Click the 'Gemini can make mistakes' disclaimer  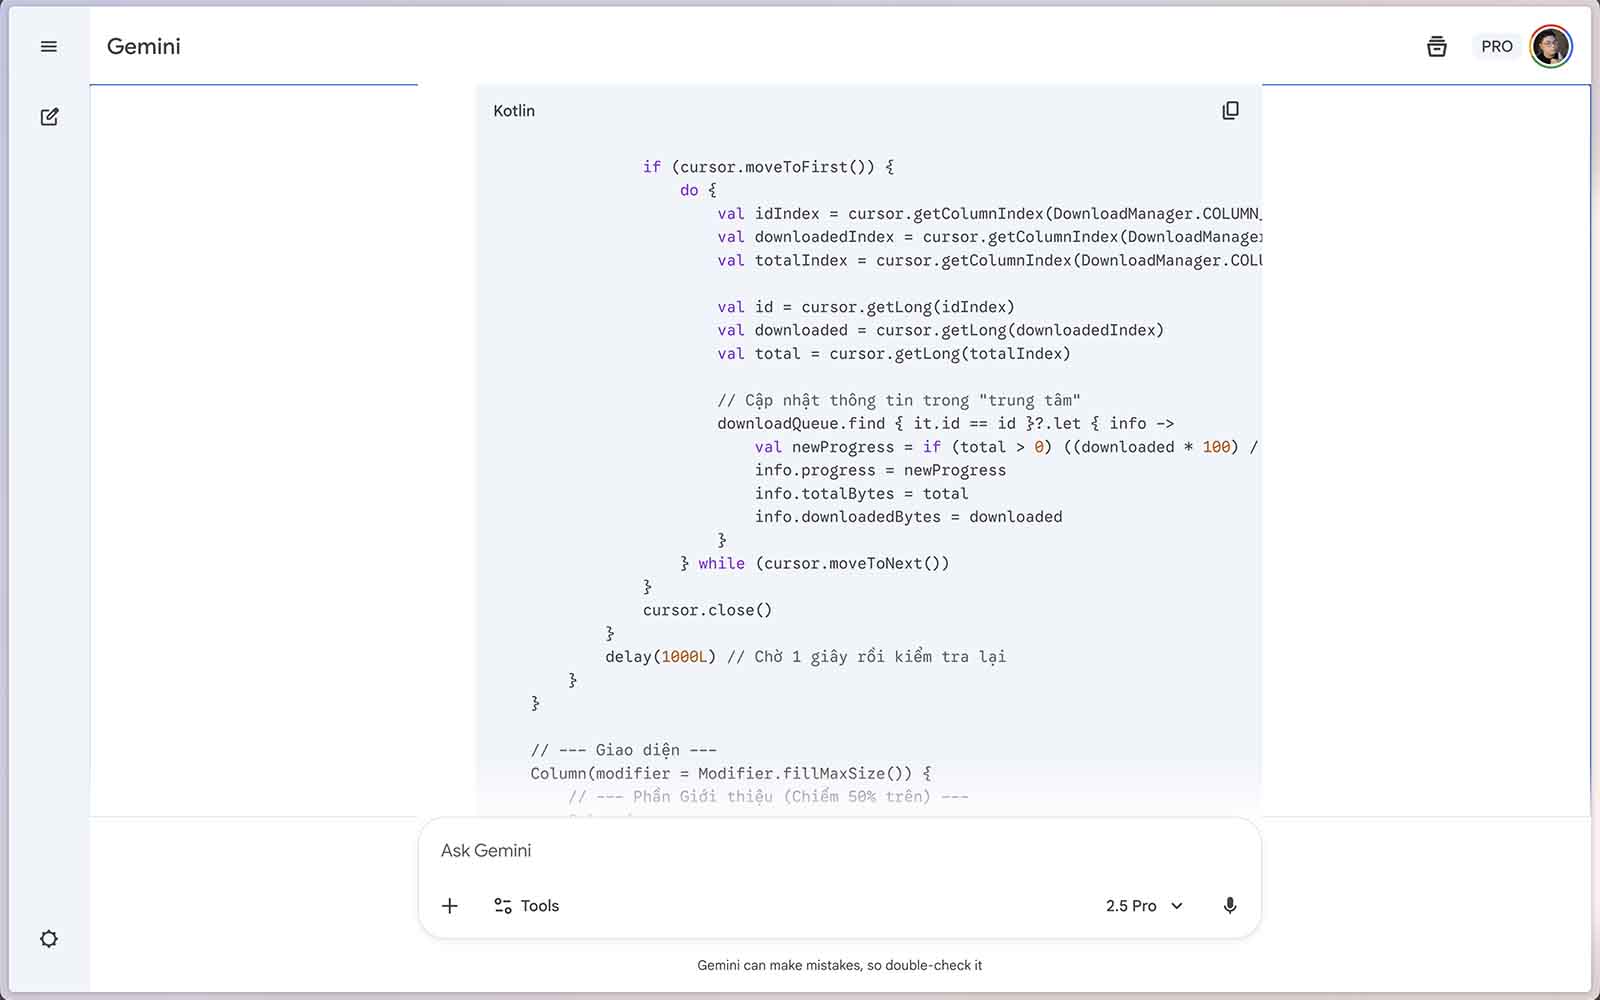pyautogui.click(x=839, y=965)
